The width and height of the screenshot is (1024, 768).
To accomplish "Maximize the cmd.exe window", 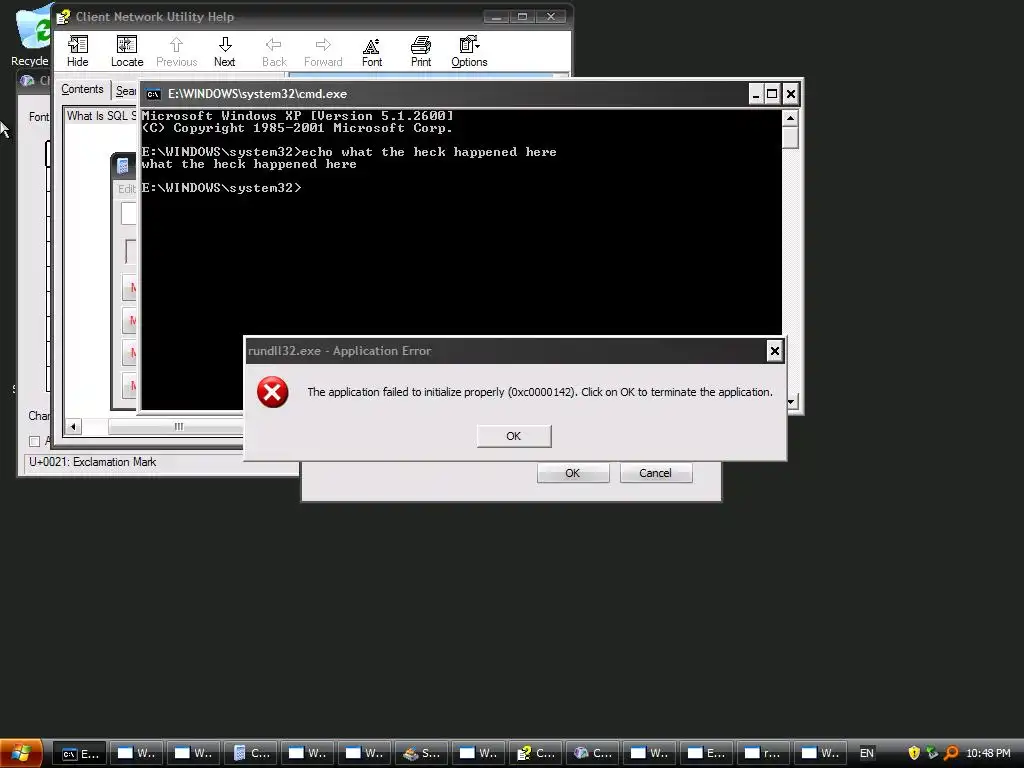I will click(773, 94).
